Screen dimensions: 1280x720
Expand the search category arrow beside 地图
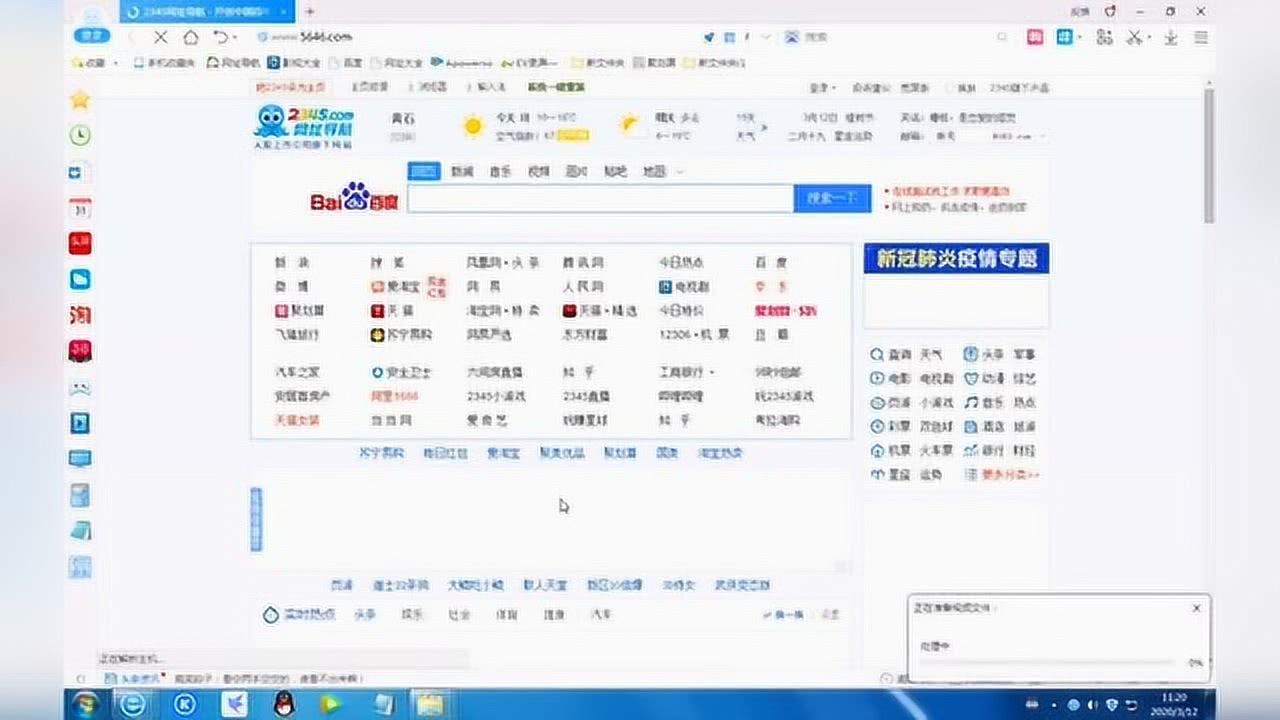[x=679, y=171]
